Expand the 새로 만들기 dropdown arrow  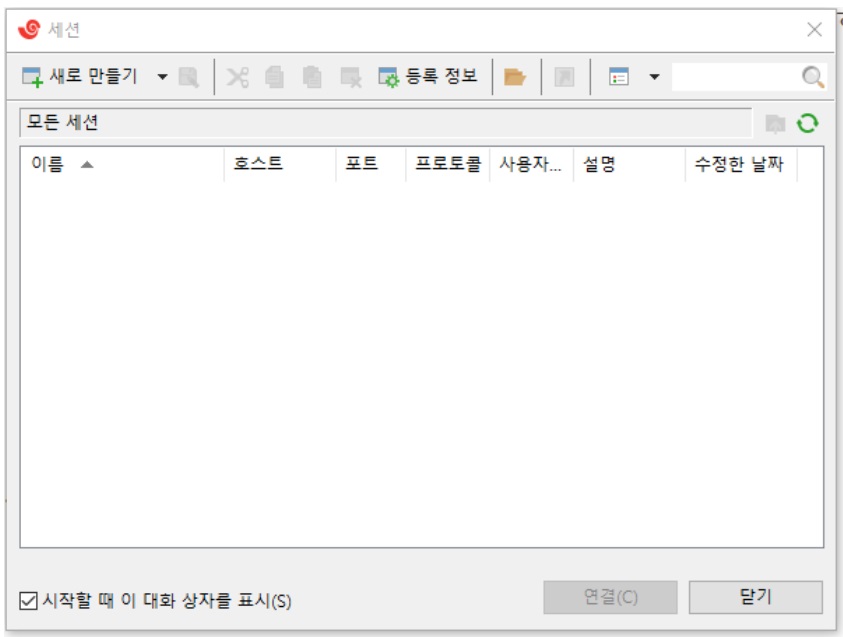pos(162,77)
